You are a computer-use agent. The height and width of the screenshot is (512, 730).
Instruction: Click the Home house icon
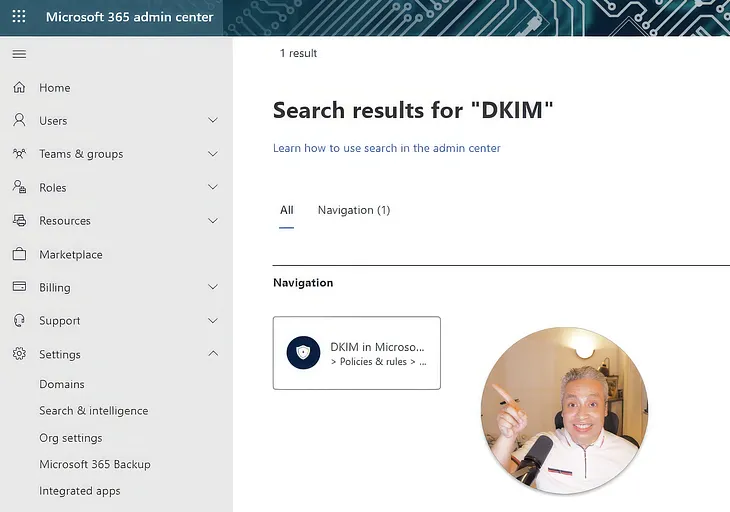[19, 87]
